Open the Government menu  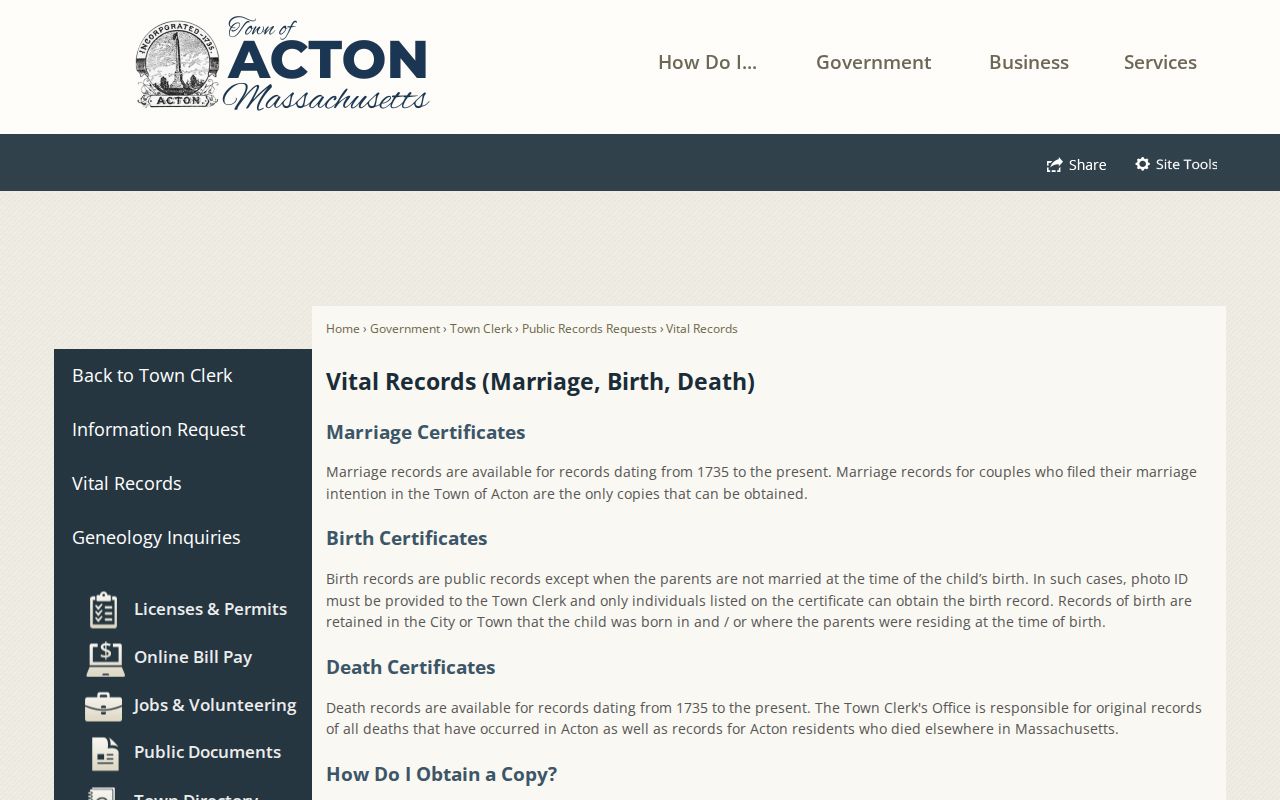(873, 62)
